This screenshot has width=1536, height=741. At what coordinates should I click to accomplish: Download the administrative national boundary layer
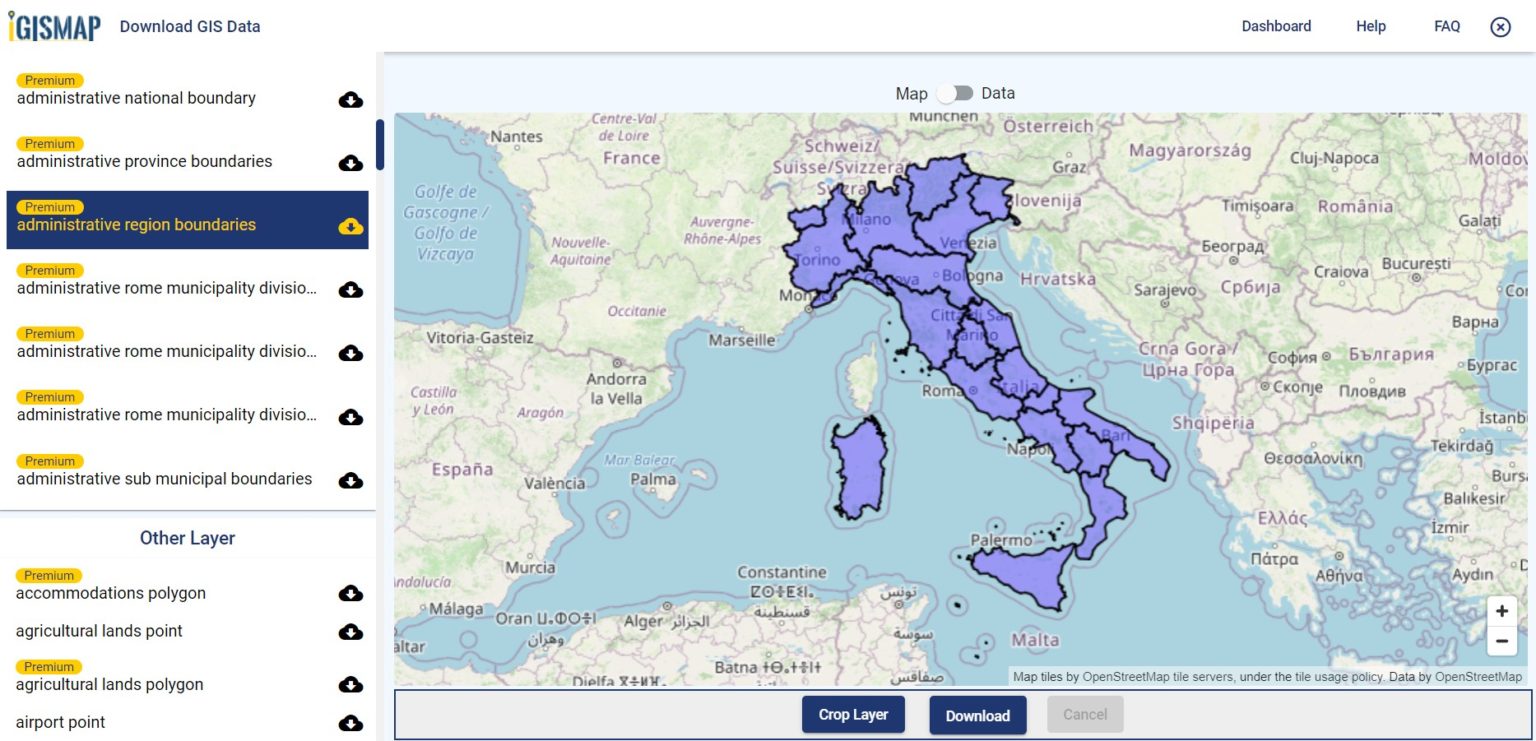[351, 98]
